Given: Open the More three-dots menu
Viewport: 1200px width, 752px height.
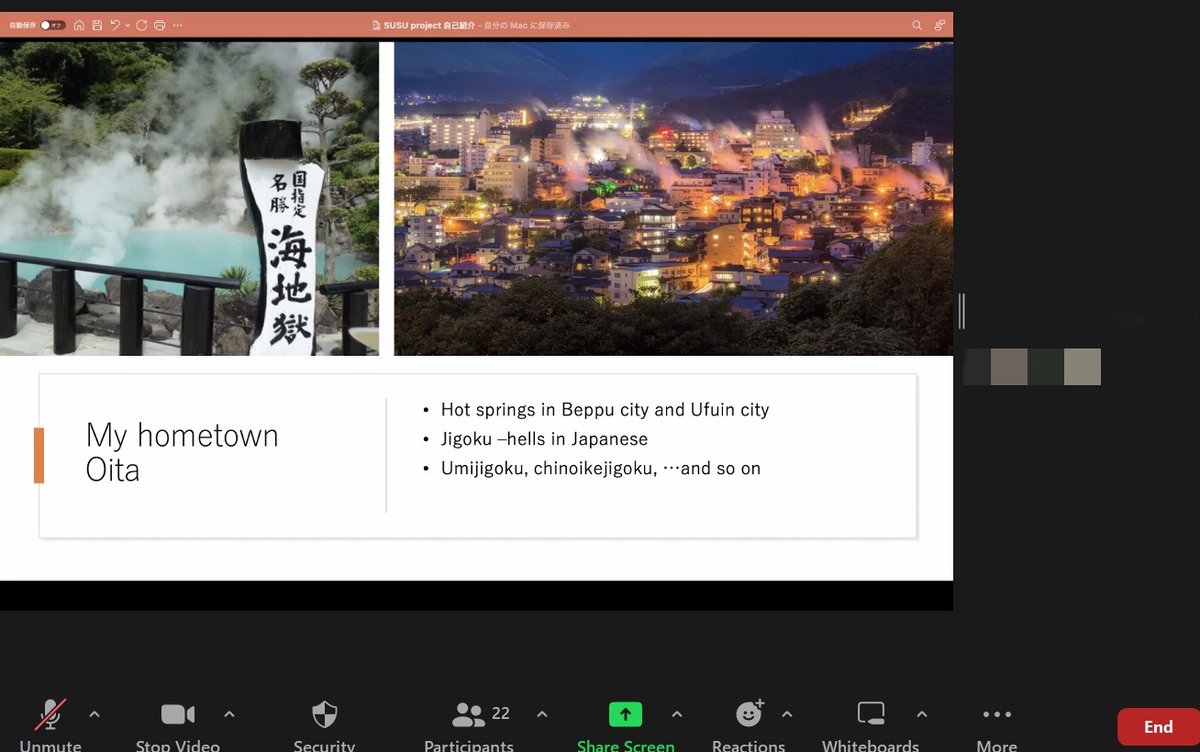Looking at the screenshot, I should coord(997,714).
